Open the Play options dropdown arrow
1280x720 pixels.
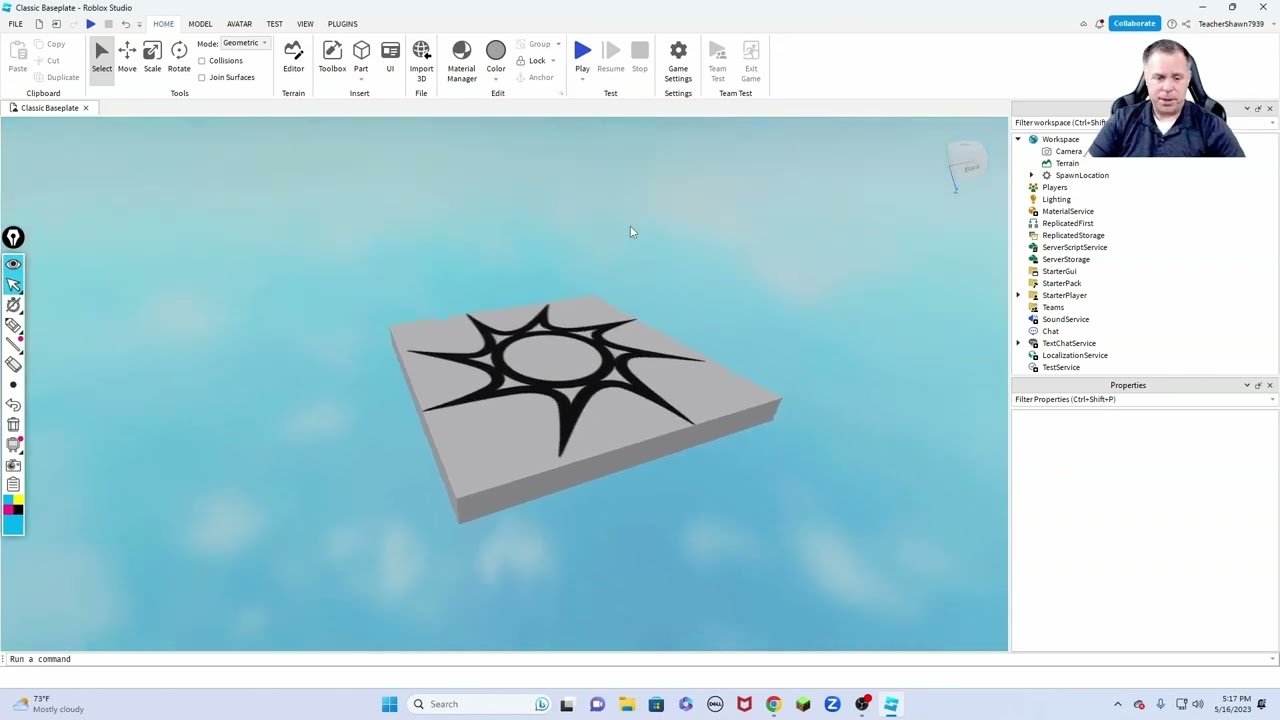click(x=582, y=79)
